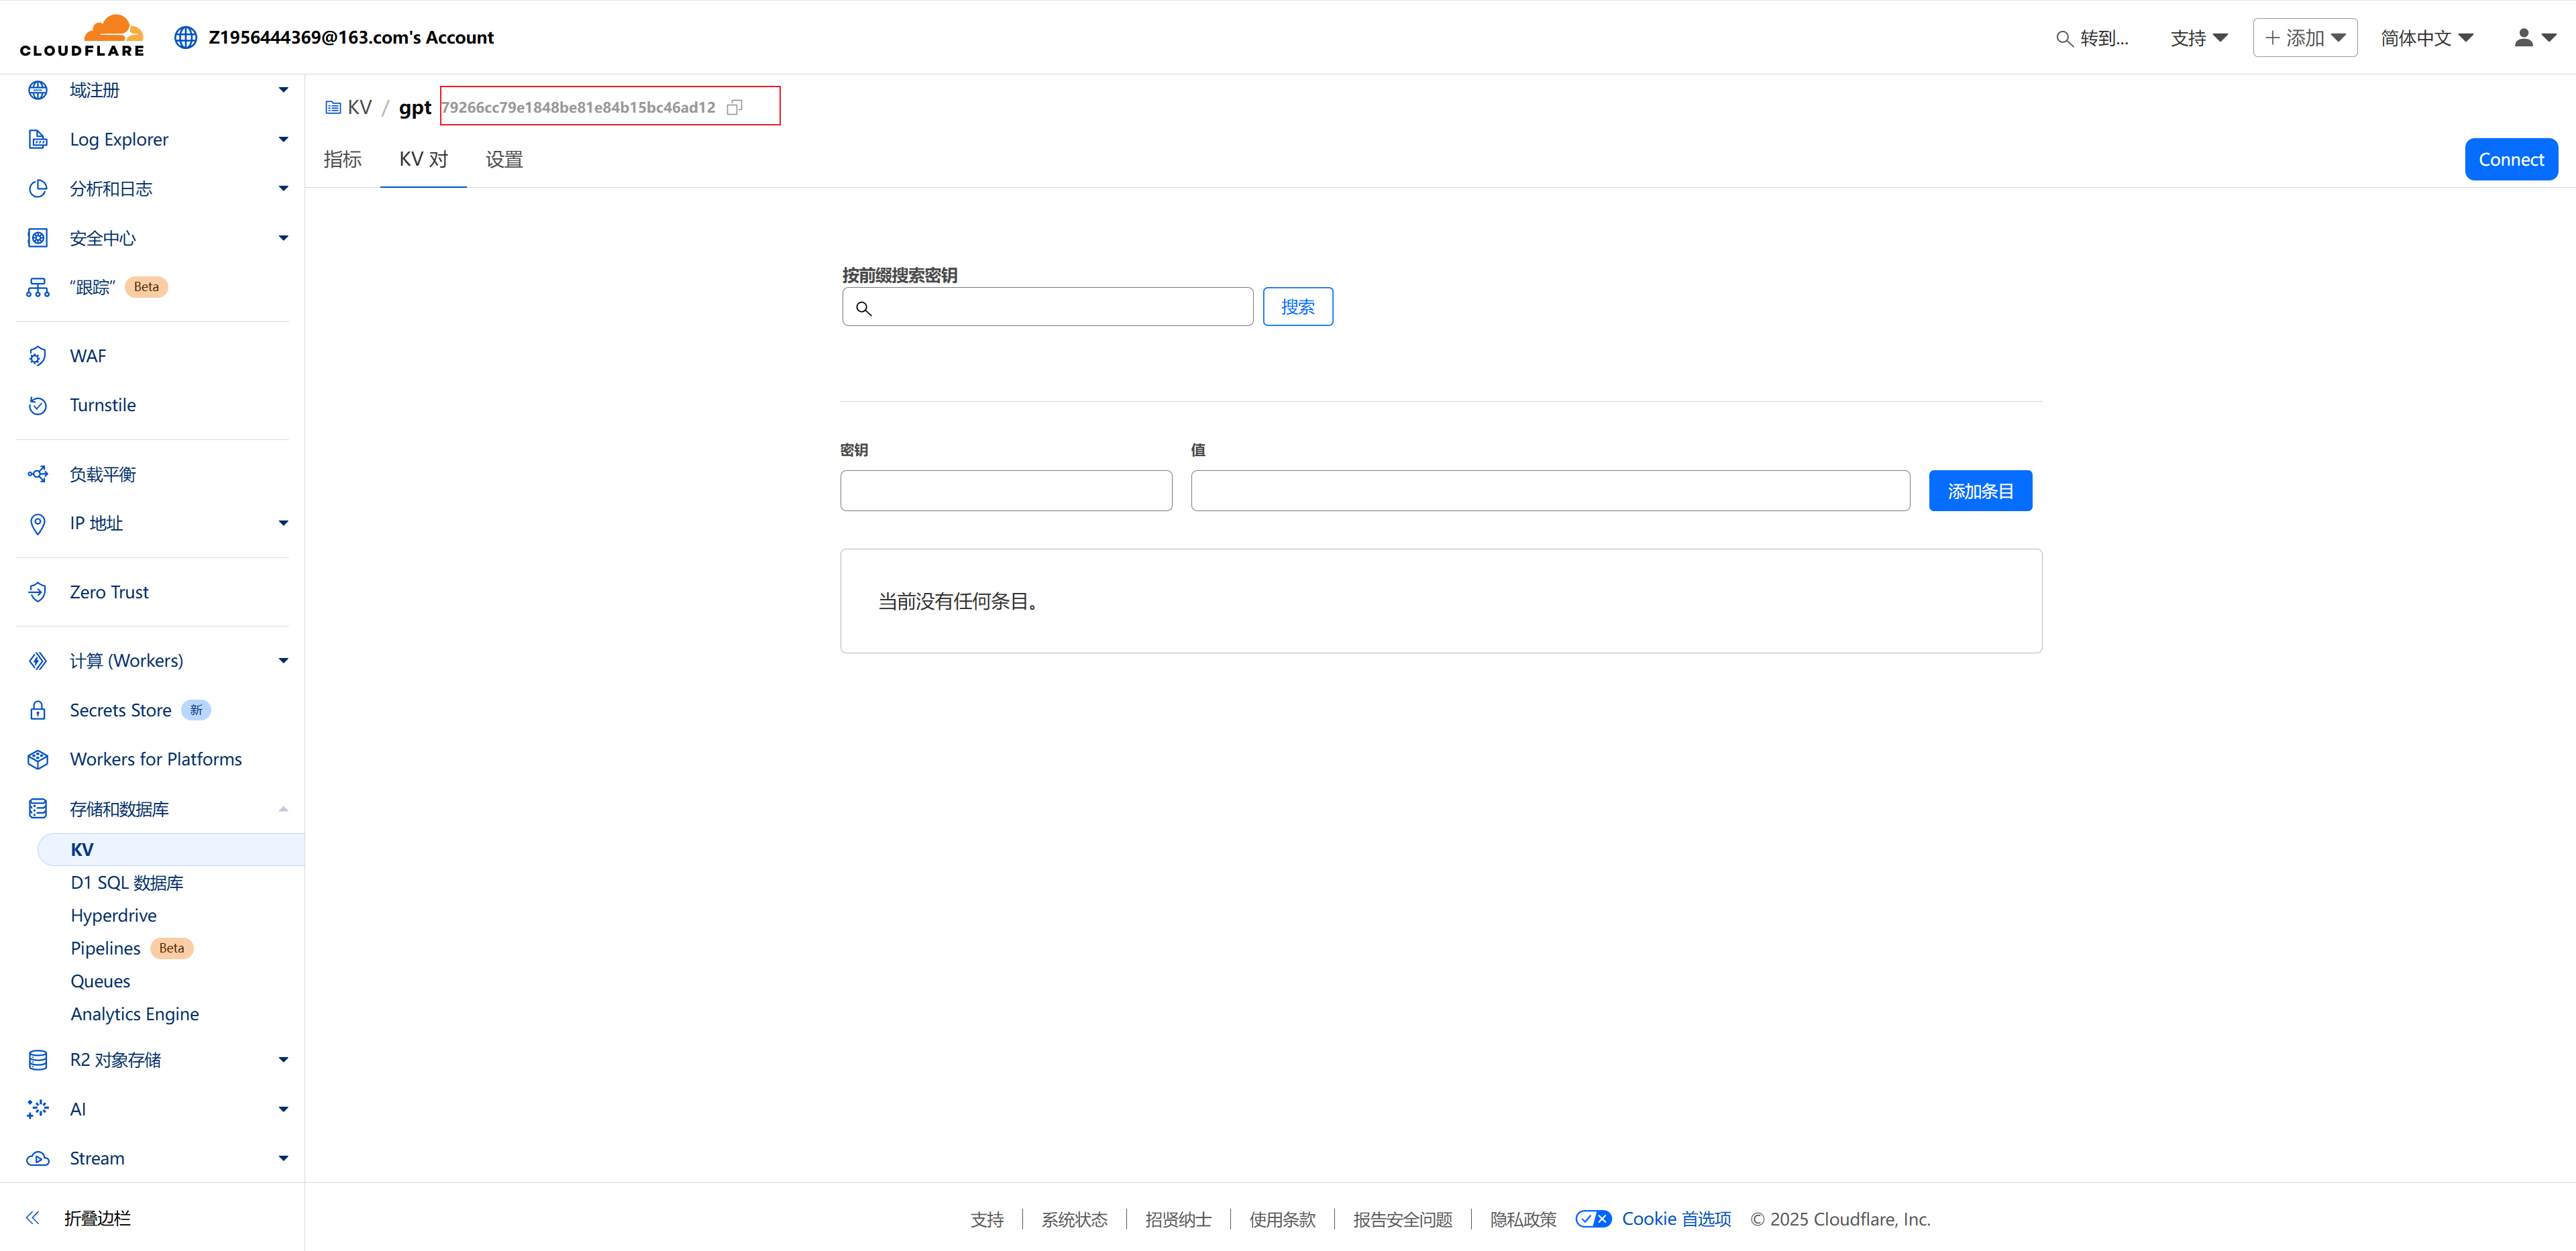Open the 添加 dropdown

[x=2305, y=37]
